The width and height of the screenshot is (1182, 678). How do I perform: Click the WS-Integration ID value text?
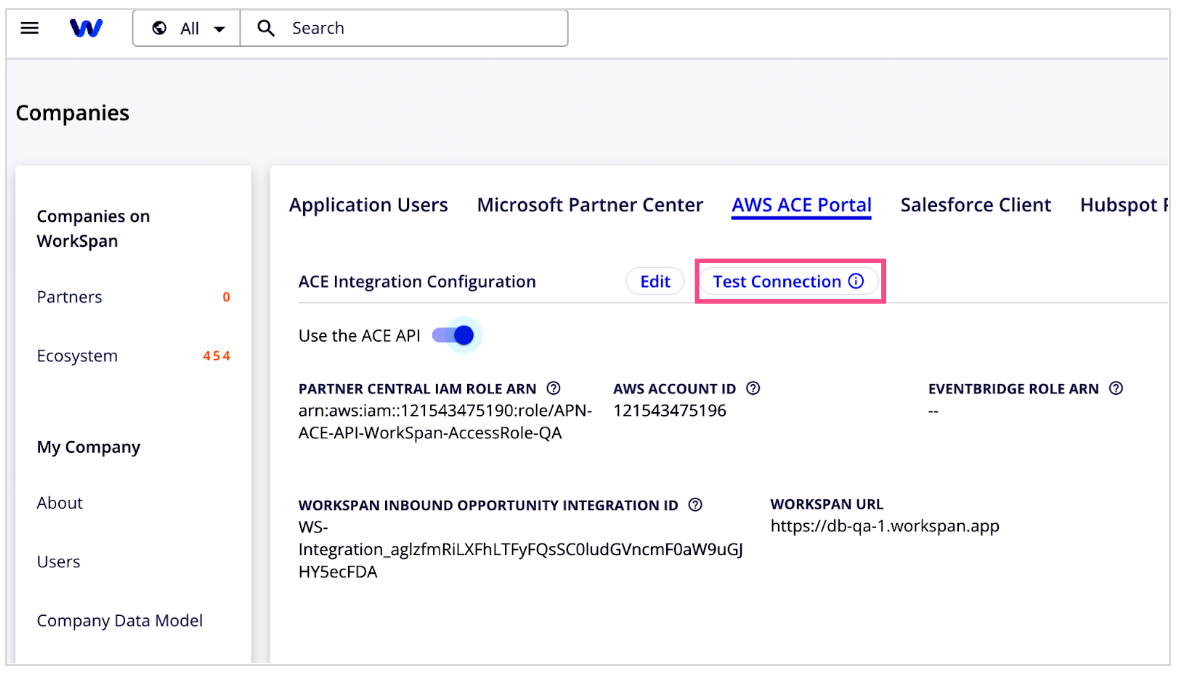coord(521,550)
